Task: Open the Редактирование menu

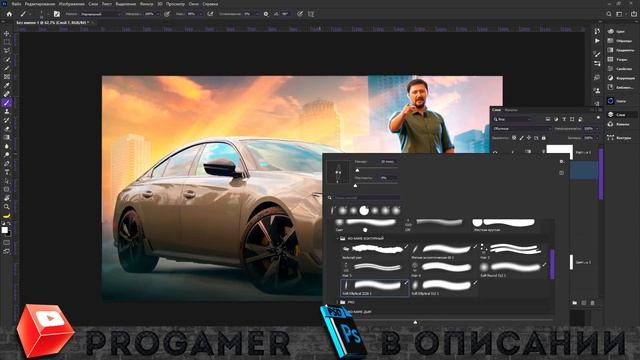Action: (40, 4)
